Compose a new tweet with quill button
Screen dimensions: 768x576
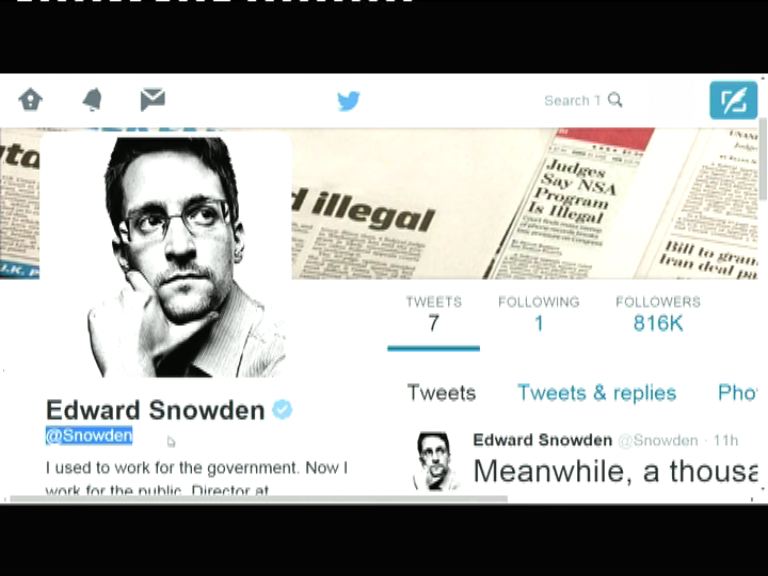click(x=733, y=100)
